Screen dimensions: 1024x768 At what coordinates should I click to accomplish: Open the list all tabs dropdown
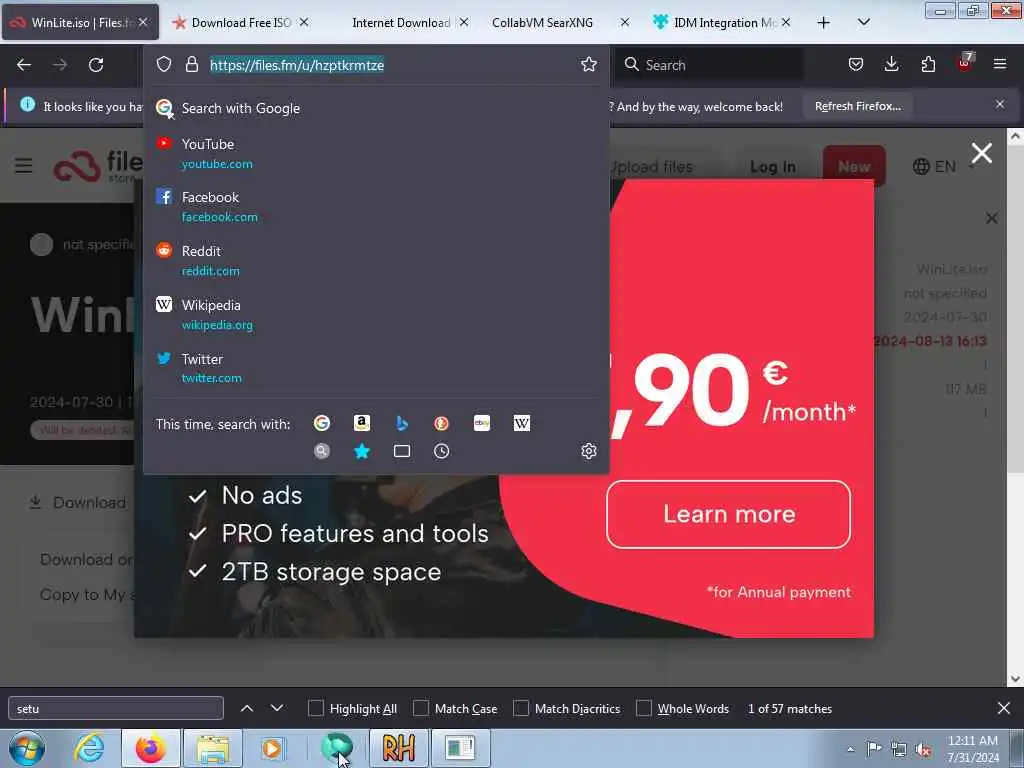(863, 22)
